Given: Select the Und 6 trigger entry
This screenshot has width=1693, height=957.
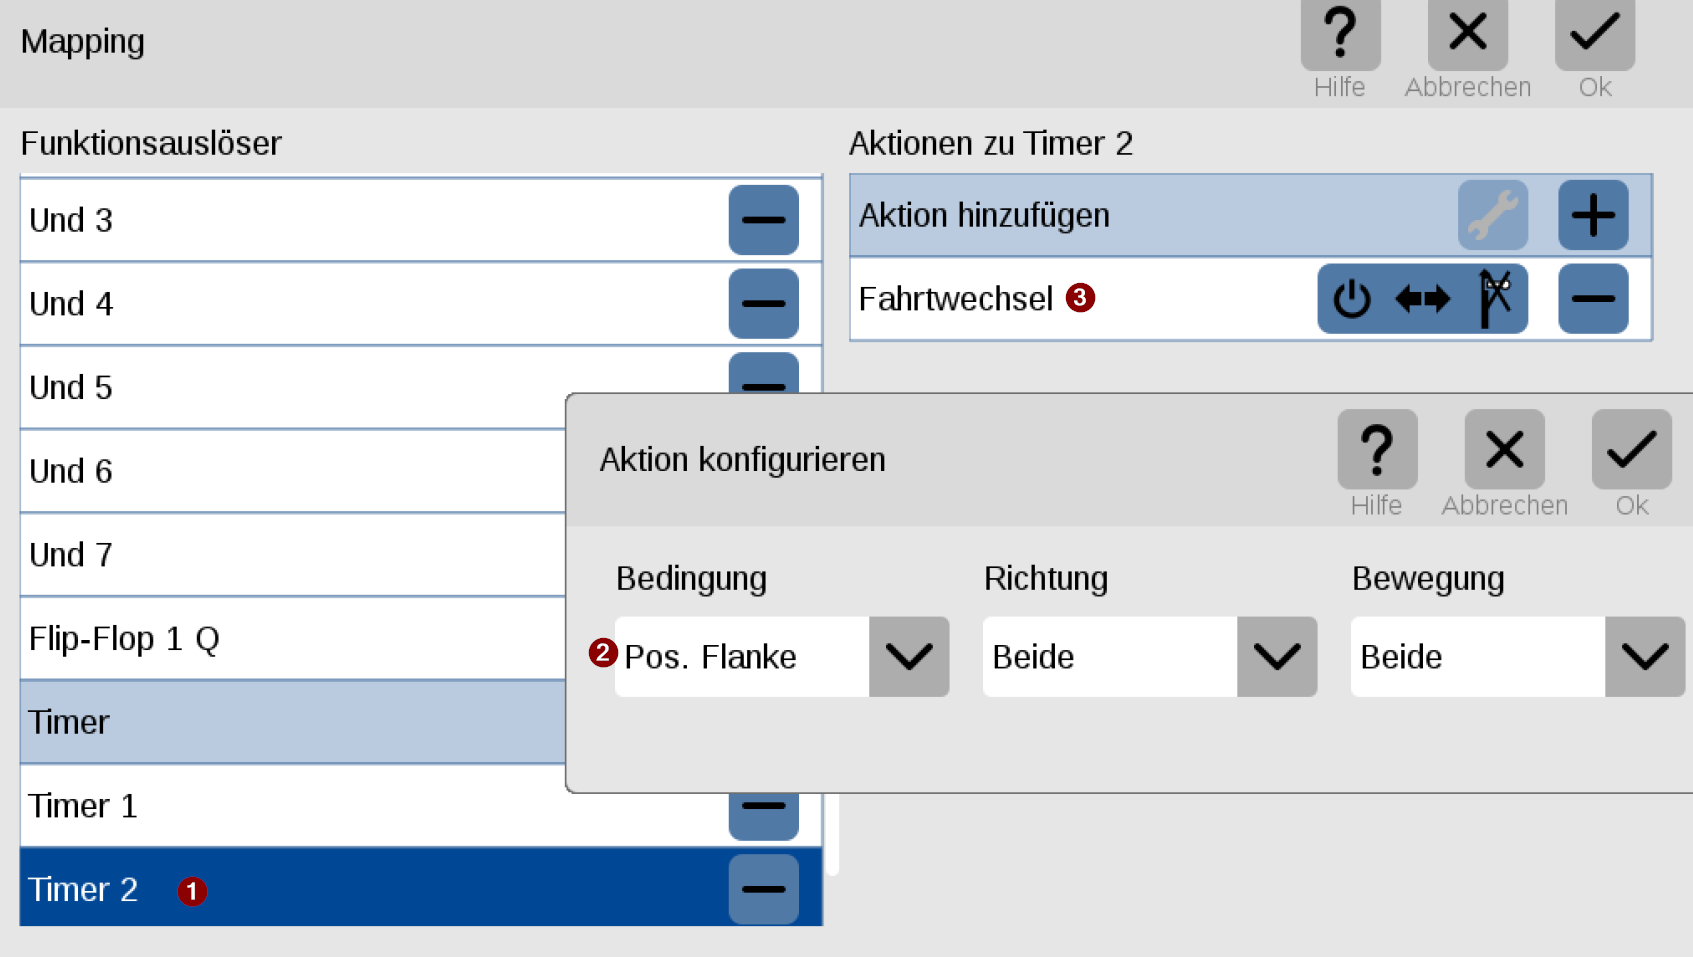Looking at the screenshot, I should pos(293,471).
